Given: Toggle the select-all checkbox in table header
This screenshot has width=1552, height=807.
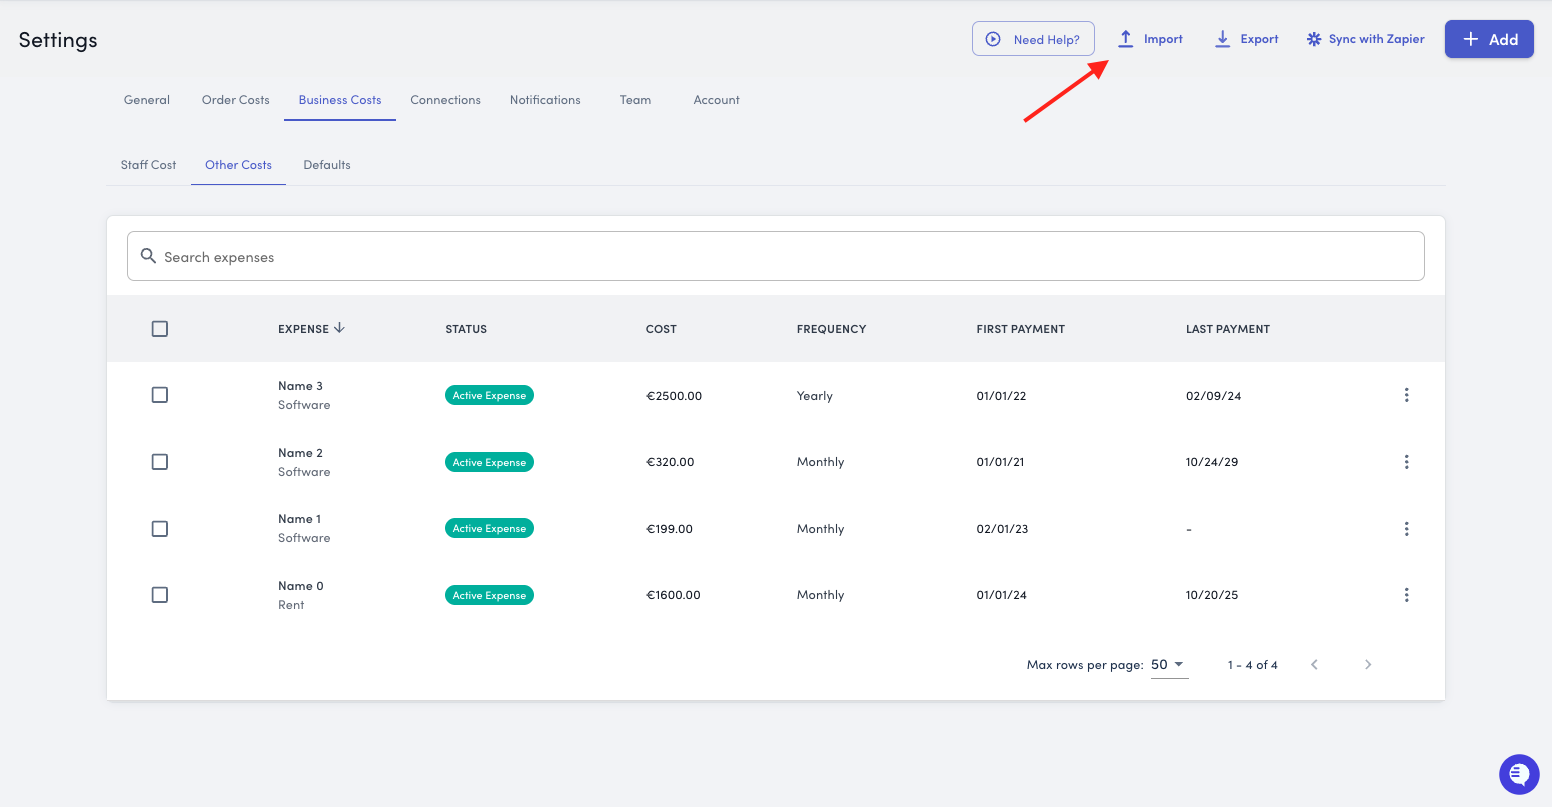Looking at the screenshot, I should coord(160,329).
